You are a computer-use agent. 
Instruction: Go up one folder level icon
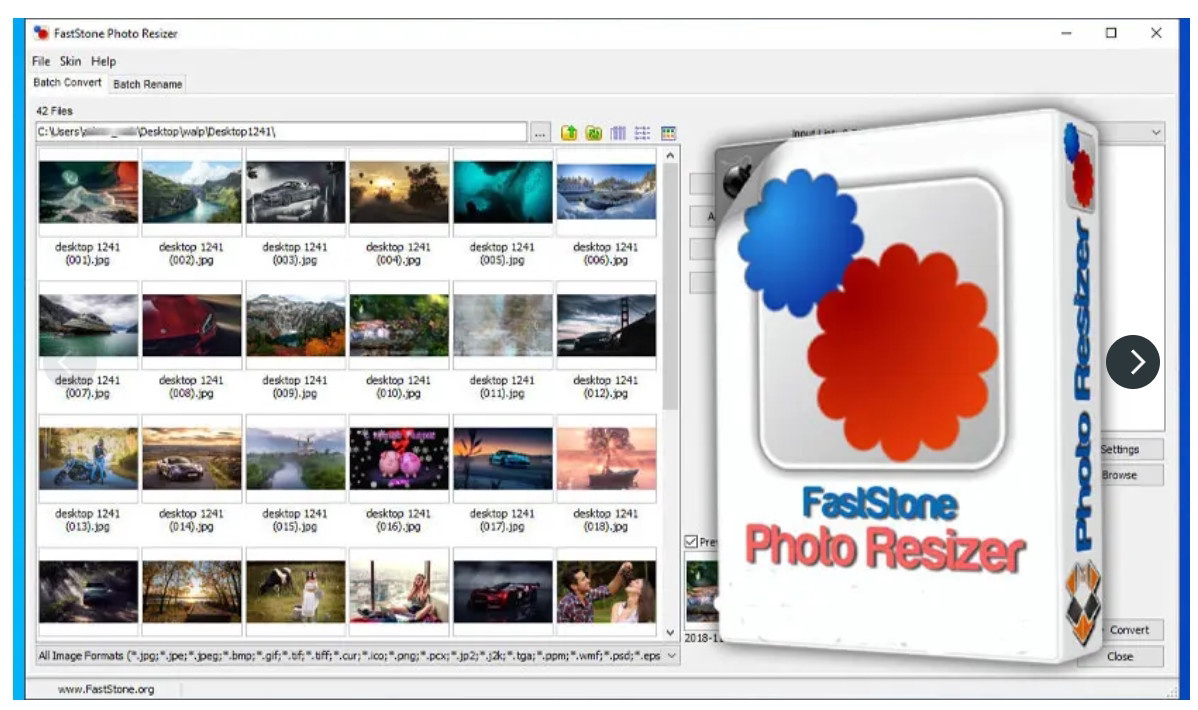pos(569,133)
